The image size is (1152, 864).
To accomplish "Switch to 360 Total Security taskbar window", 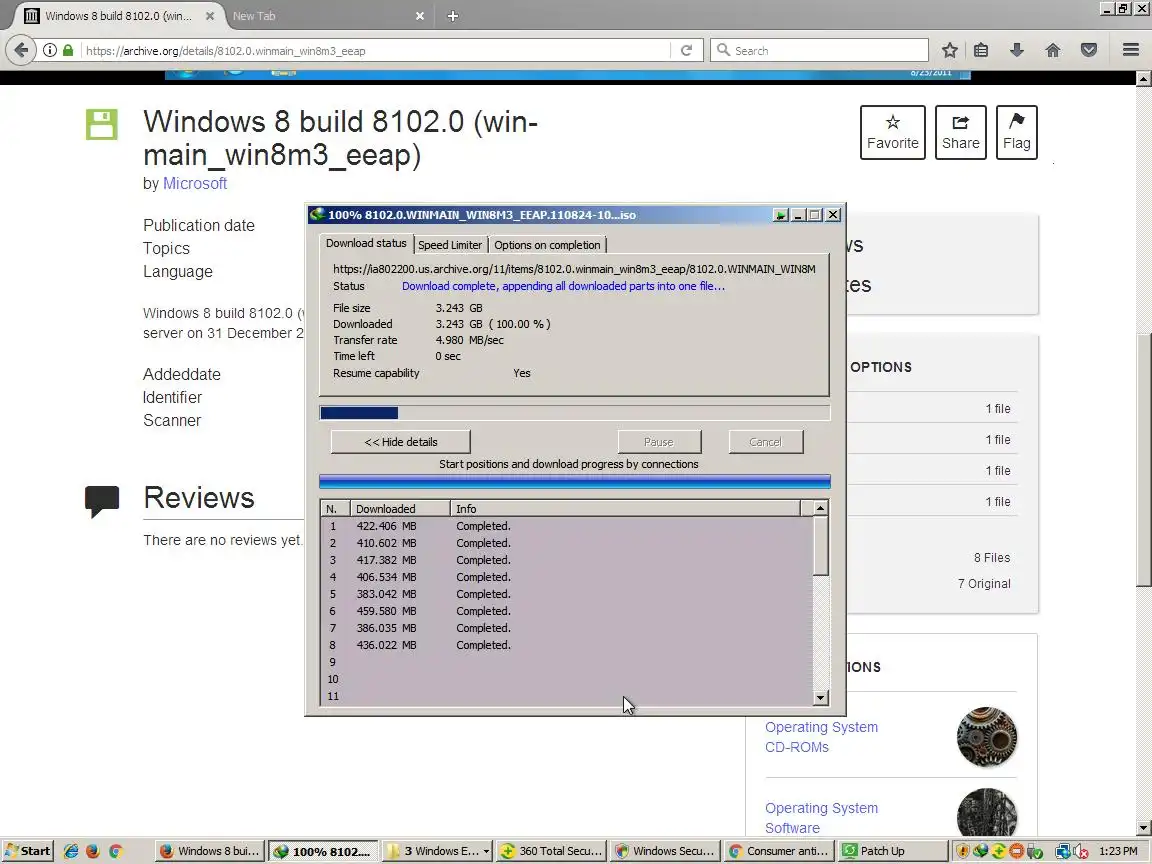I will [551, 851].
